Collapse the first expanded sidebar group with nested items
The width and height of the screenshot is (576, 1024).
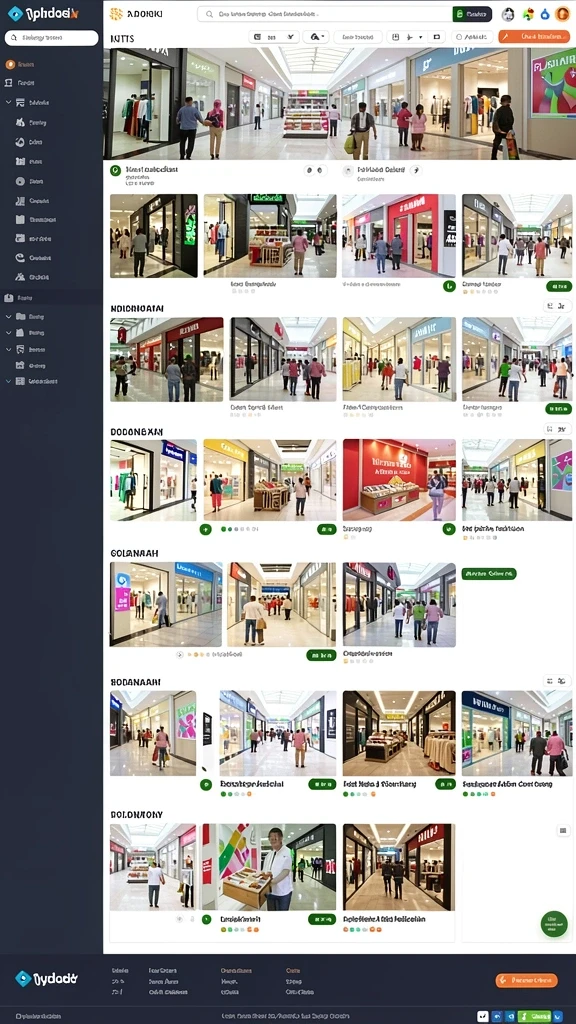[8, 103]
